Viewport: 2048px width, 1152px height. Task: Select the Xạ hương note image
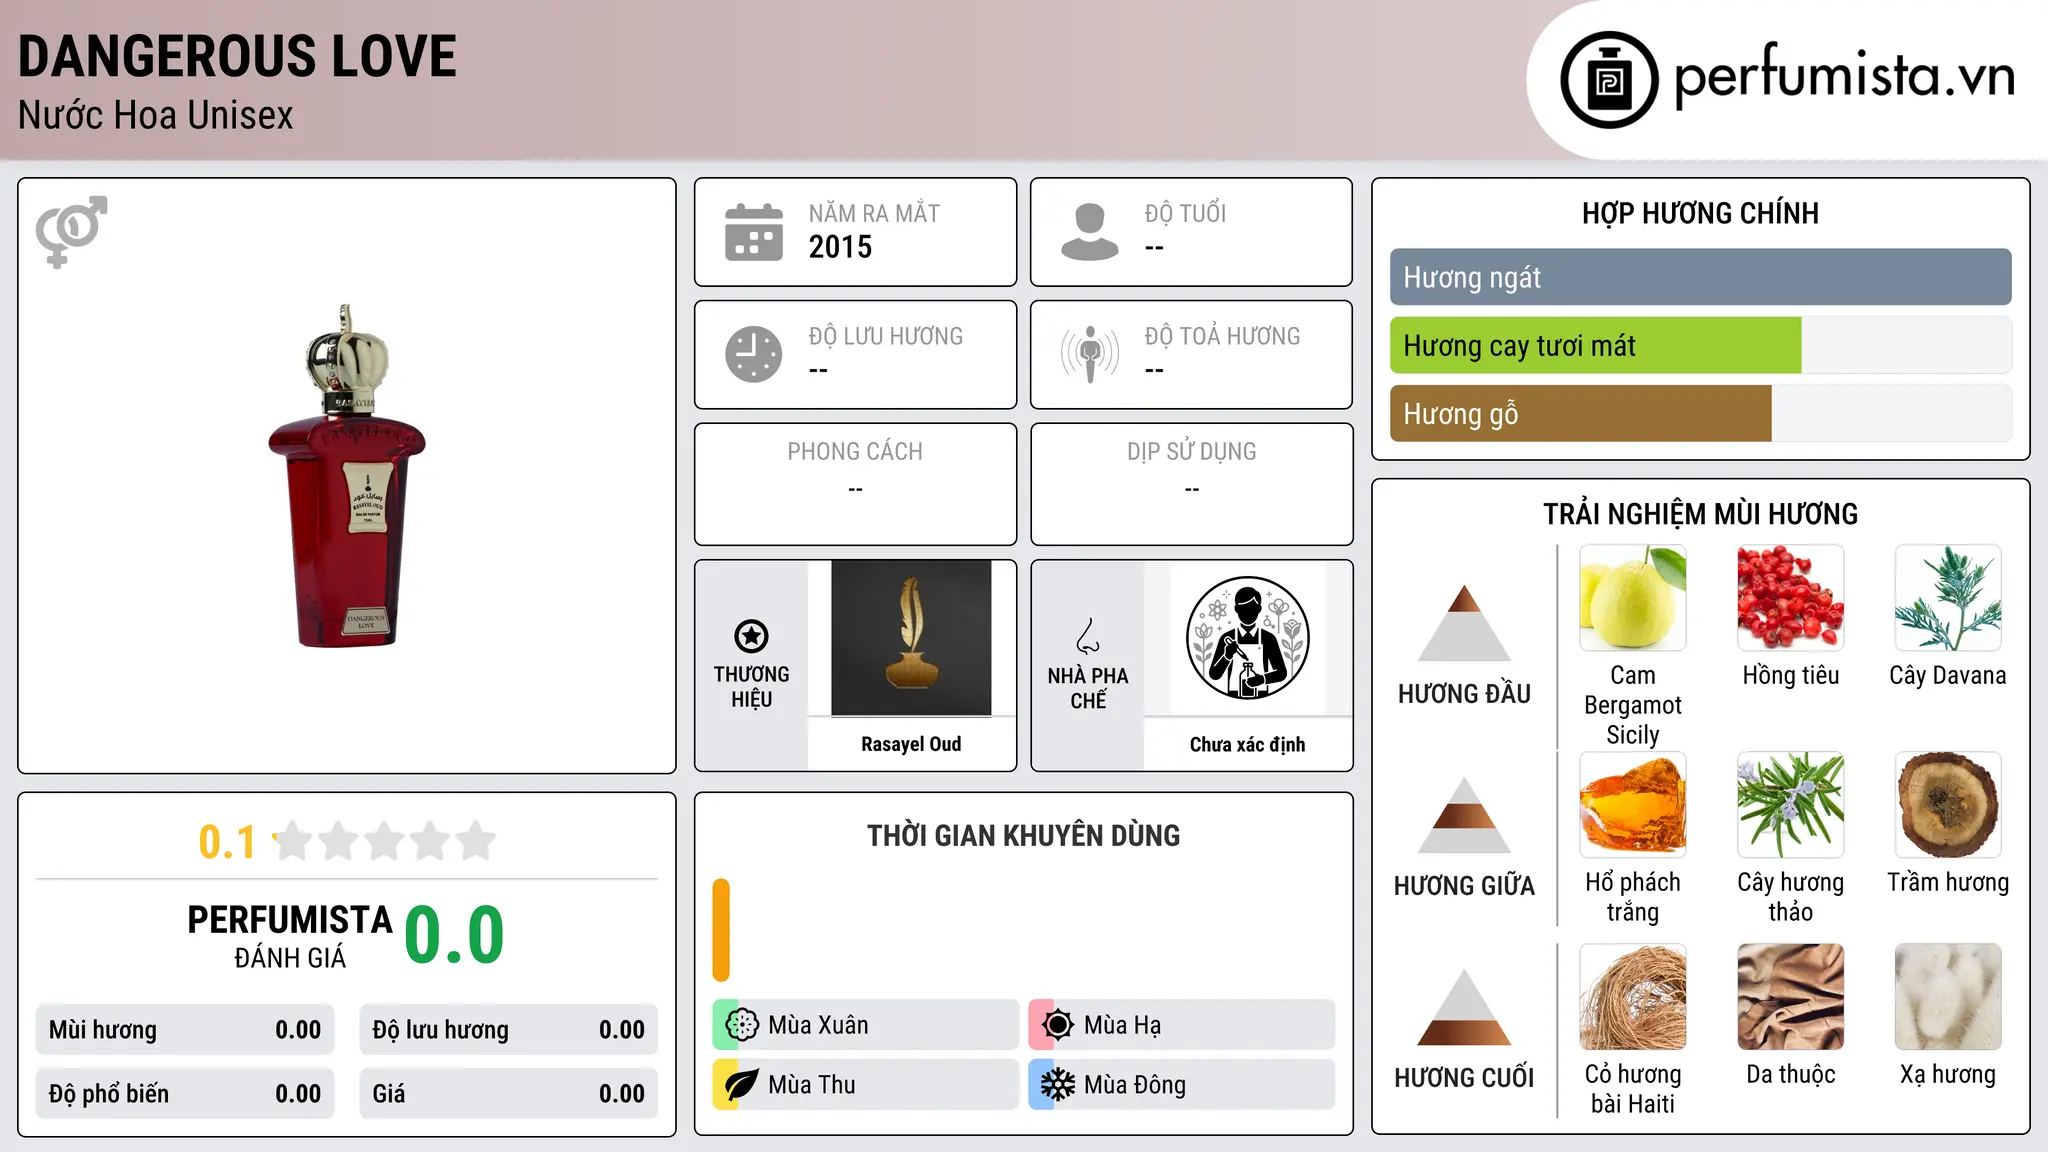[x=1948, y=997]
